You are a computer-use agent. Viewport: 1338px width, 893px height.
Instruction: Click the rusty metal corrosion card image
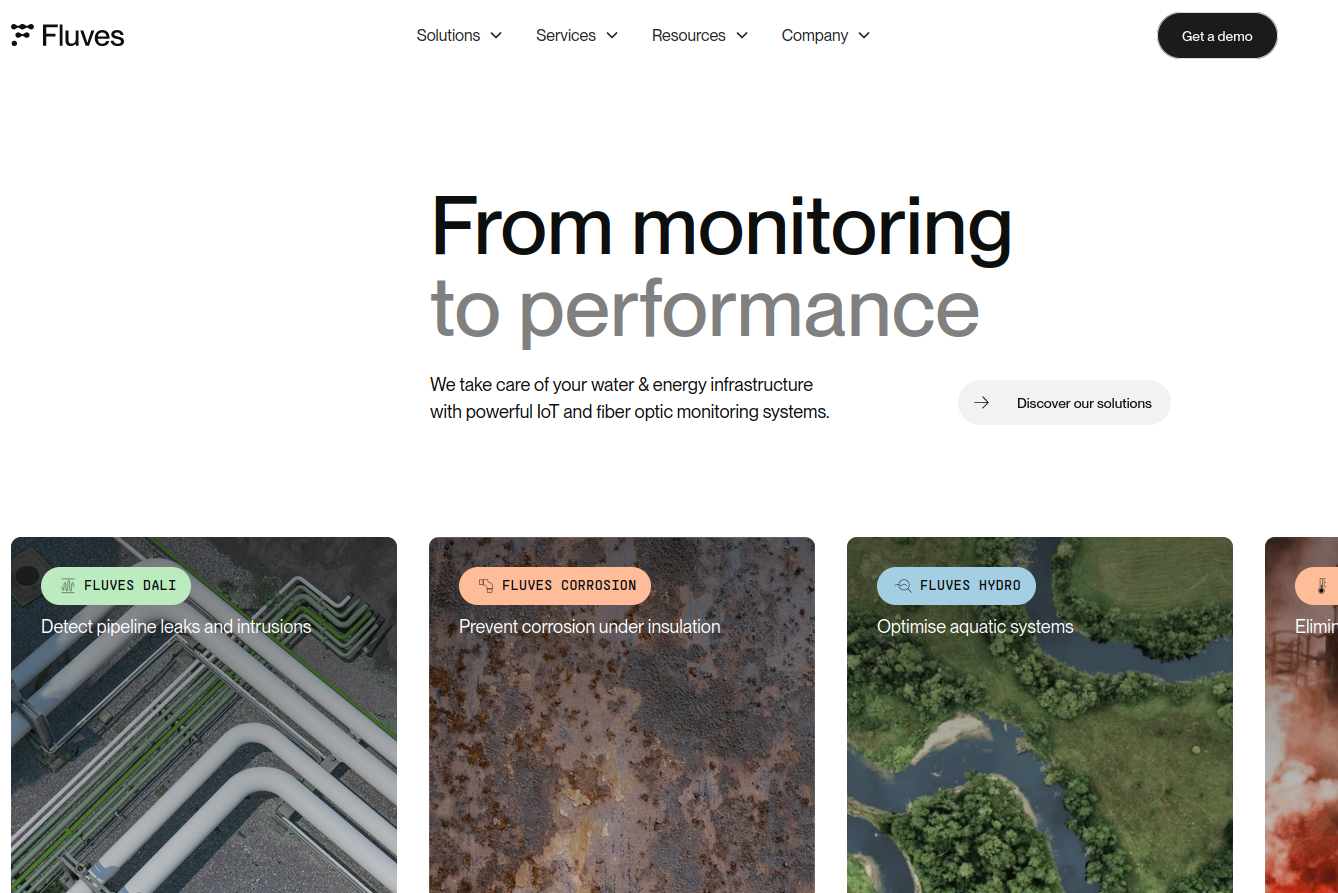(x=621, y=760)
